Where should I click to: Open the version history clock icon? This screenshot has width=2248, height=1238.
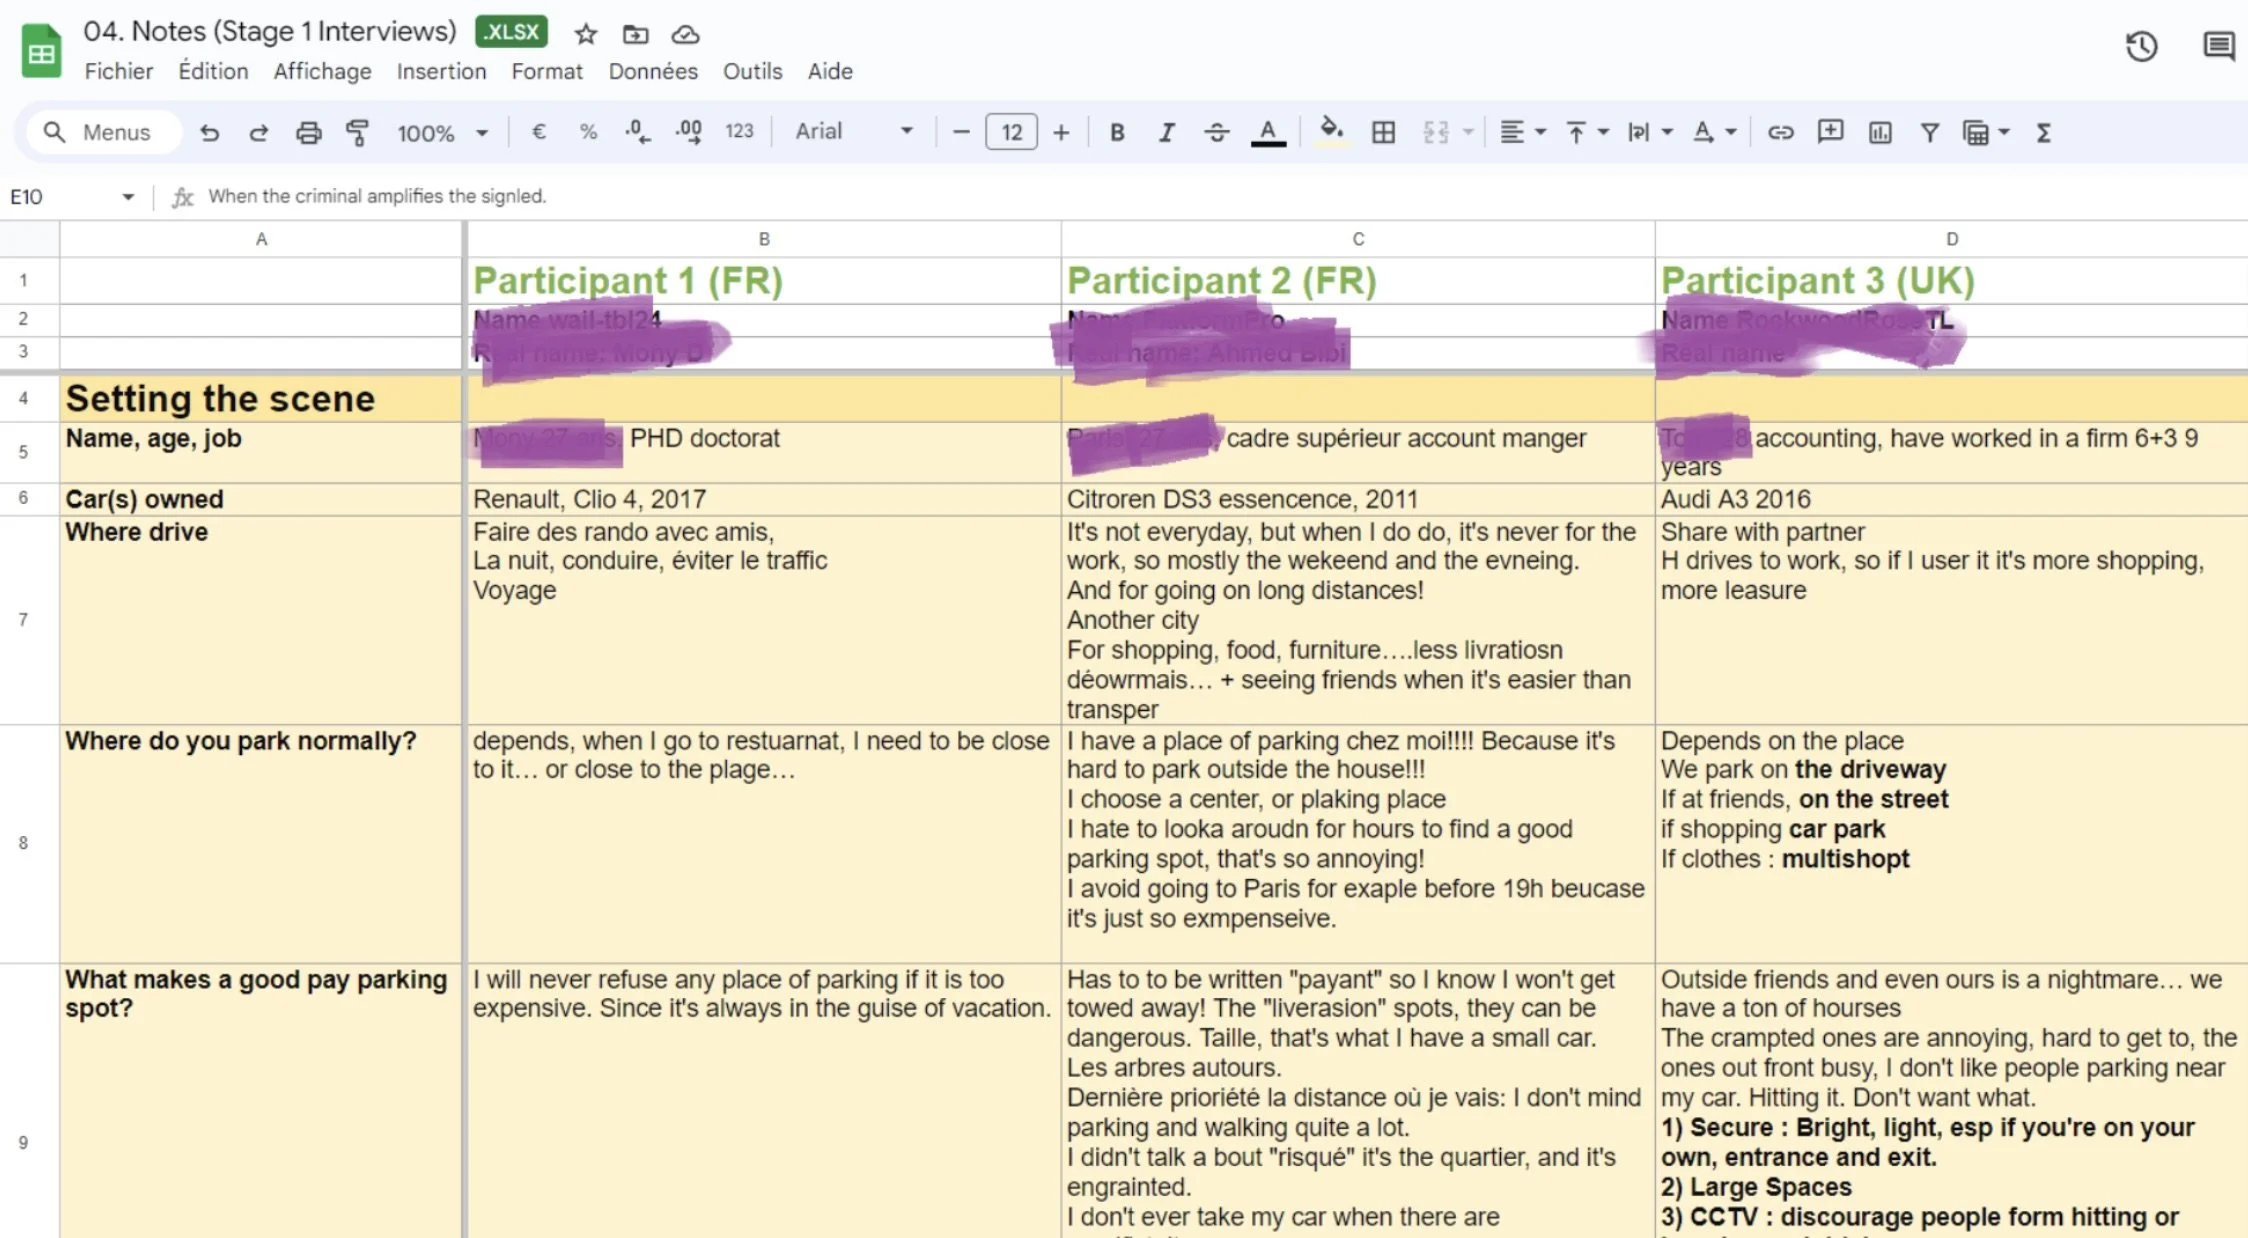pos(2140,46)
